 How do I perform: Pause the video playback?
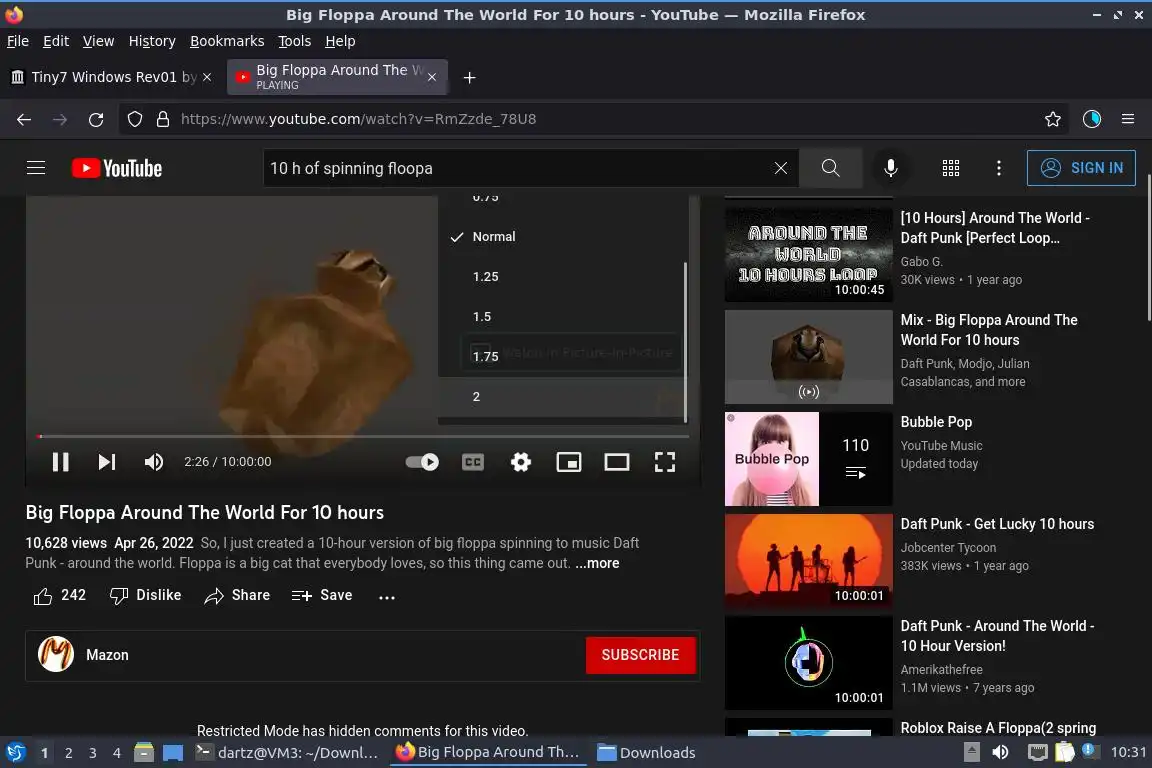(x=60, y=462)
